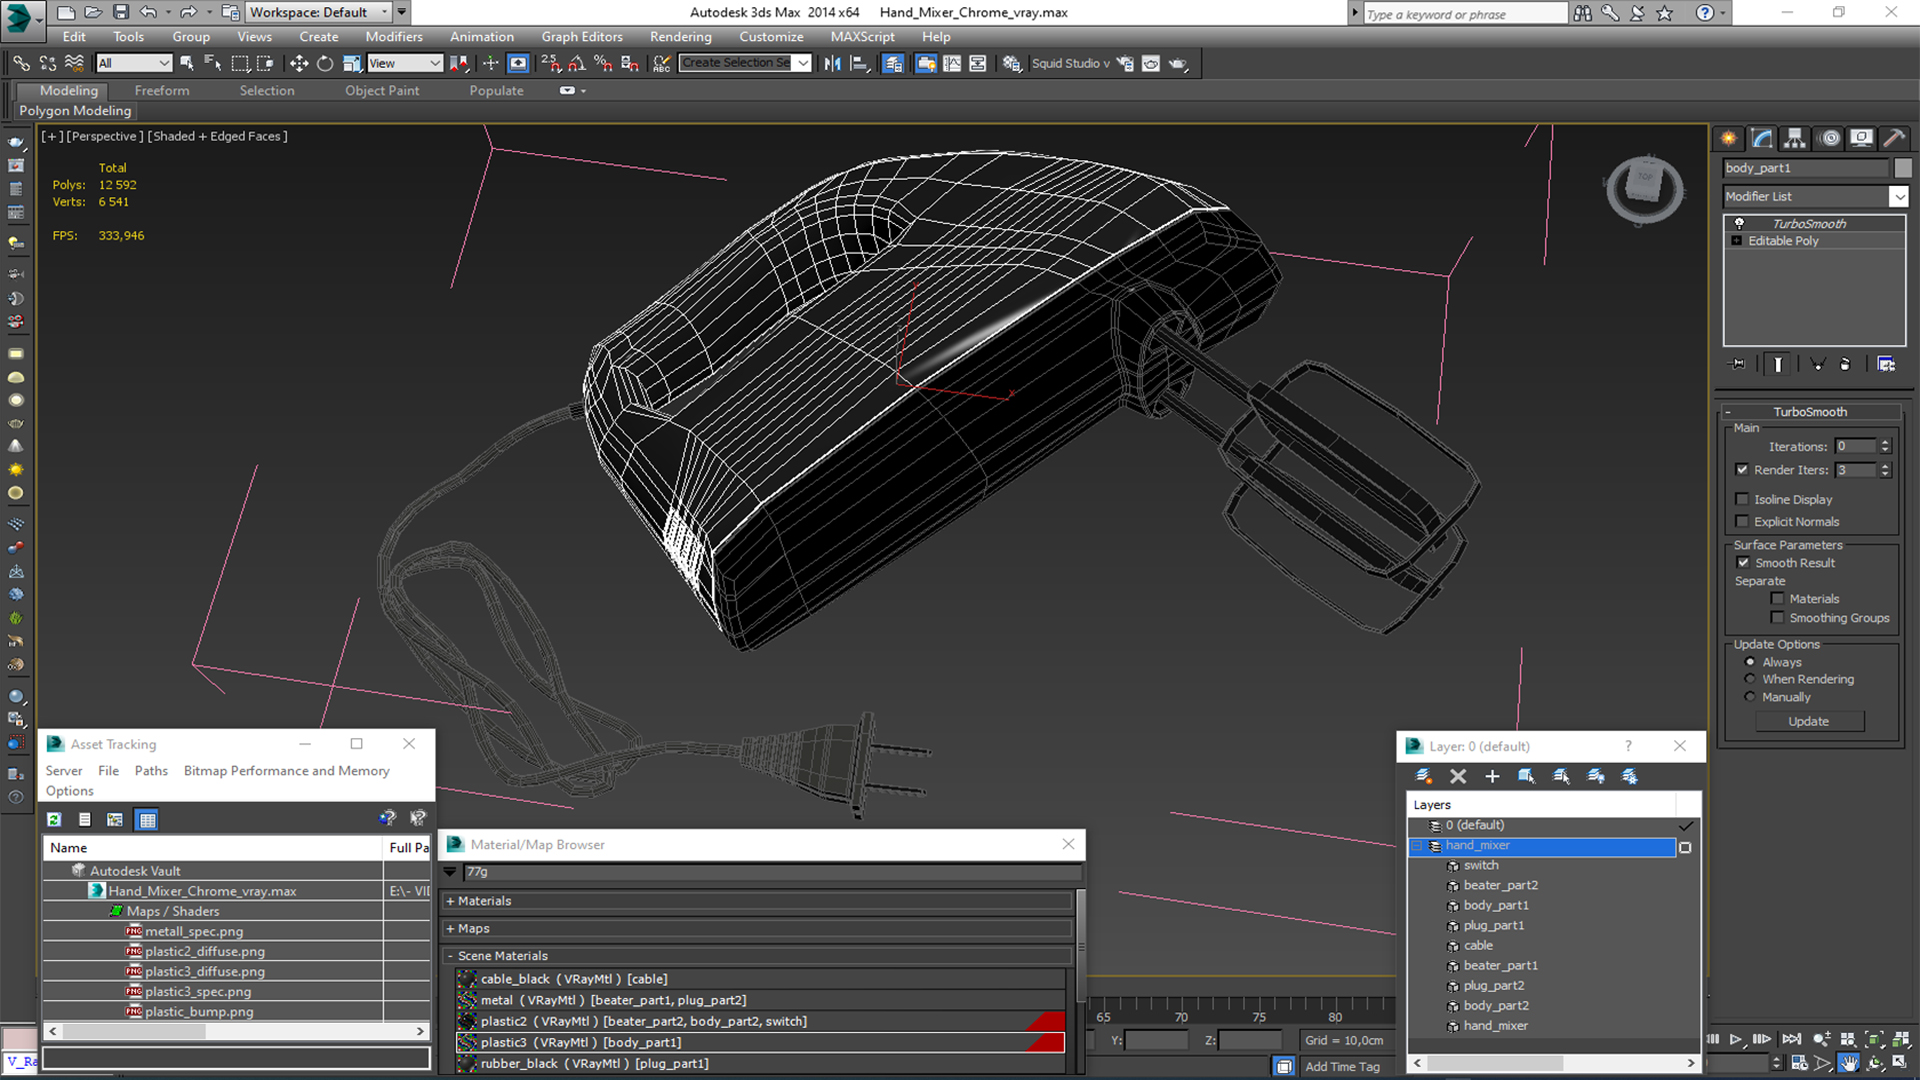The width and height of the screenshot is (1920, 1080).
Task: Enable Separate by Smoothing Groups checkbox
Action: point(1777,618)
